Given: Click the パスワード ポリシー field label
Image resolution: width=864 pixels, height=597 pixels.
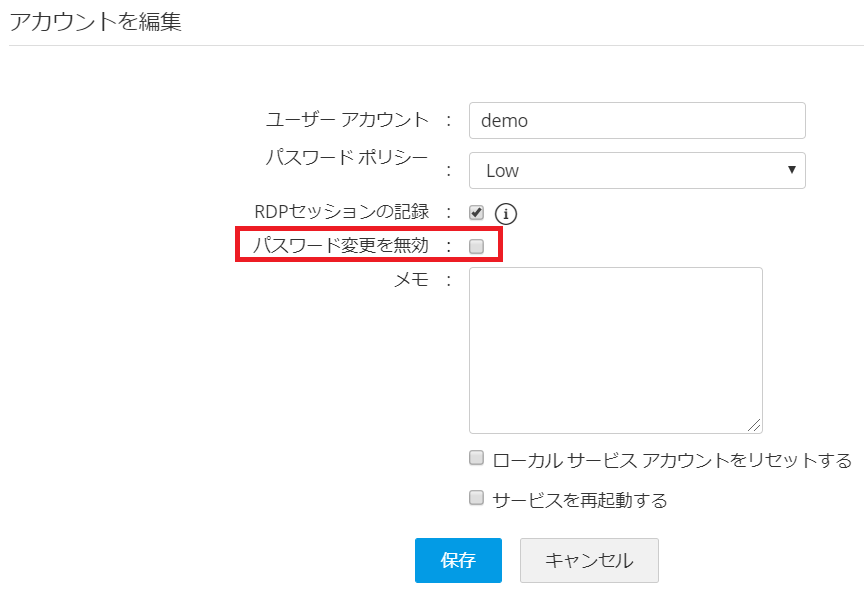Looking at the screenshot, I should [347, 158].
